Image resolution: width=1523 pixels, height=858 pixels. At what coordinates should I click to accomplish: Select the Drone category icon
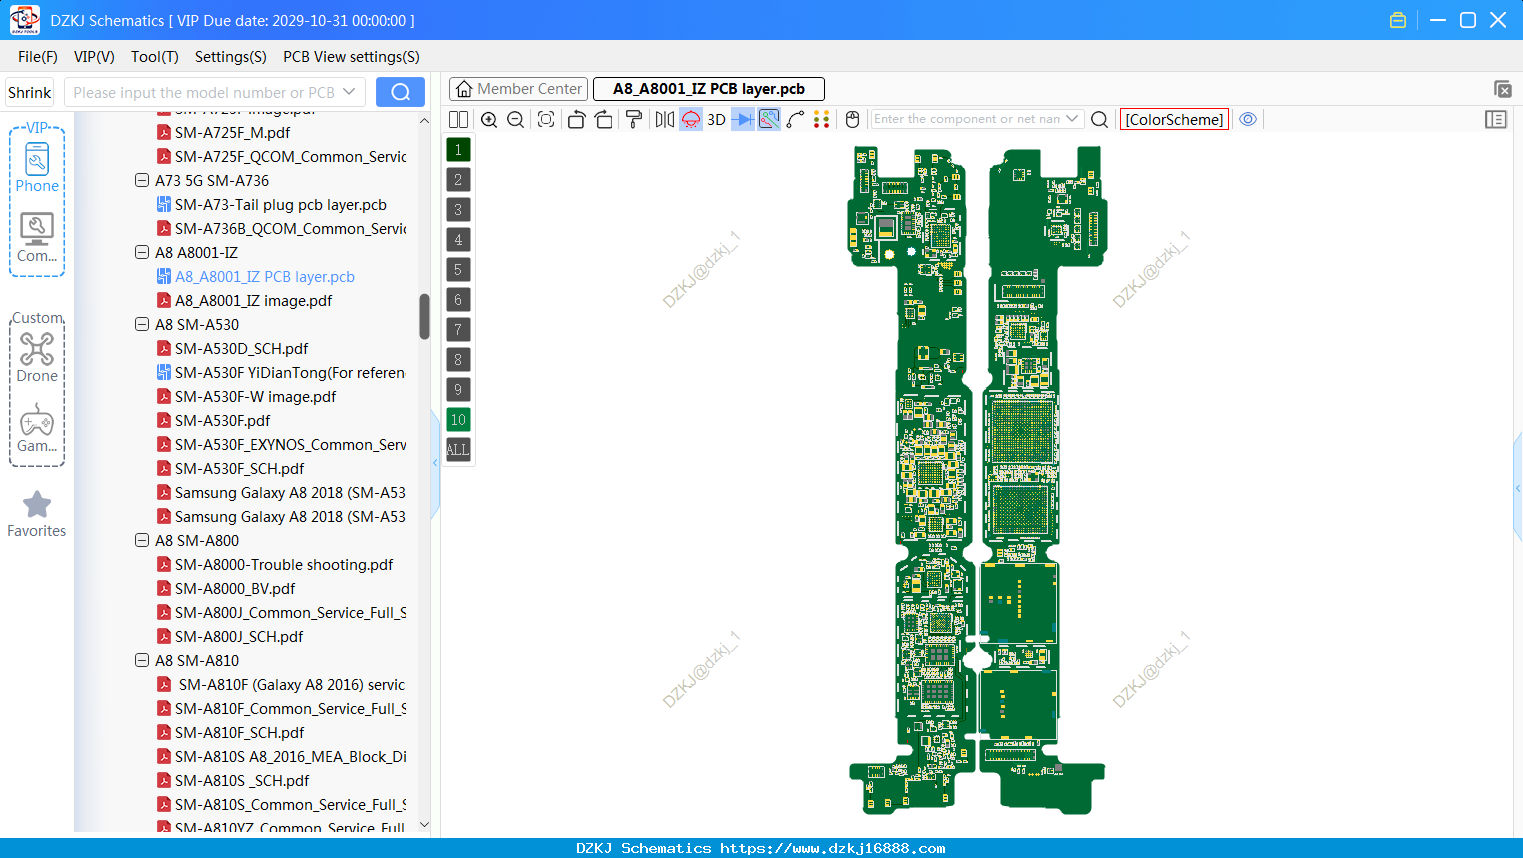pyautogui.click(x=37, y=357)
